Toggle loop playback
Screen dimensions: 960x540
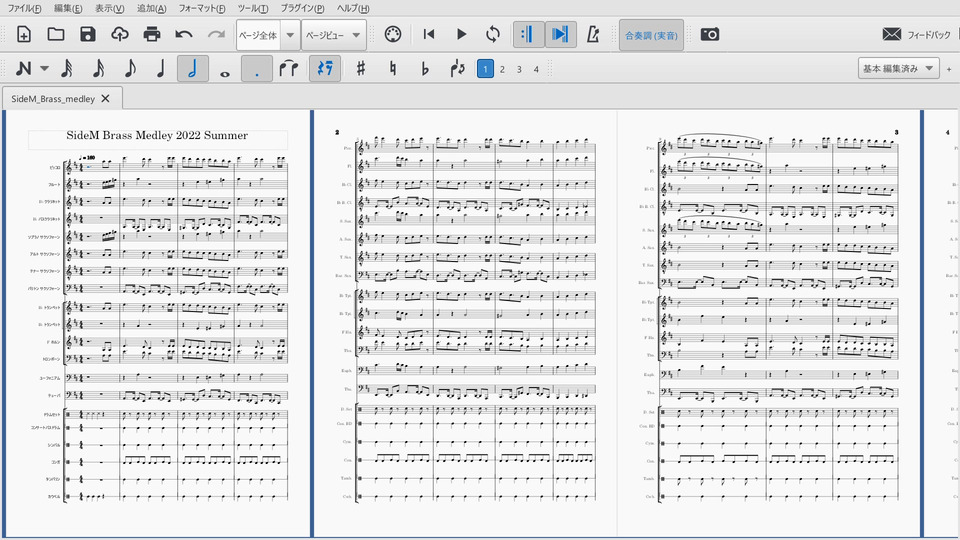coord(493,34)
